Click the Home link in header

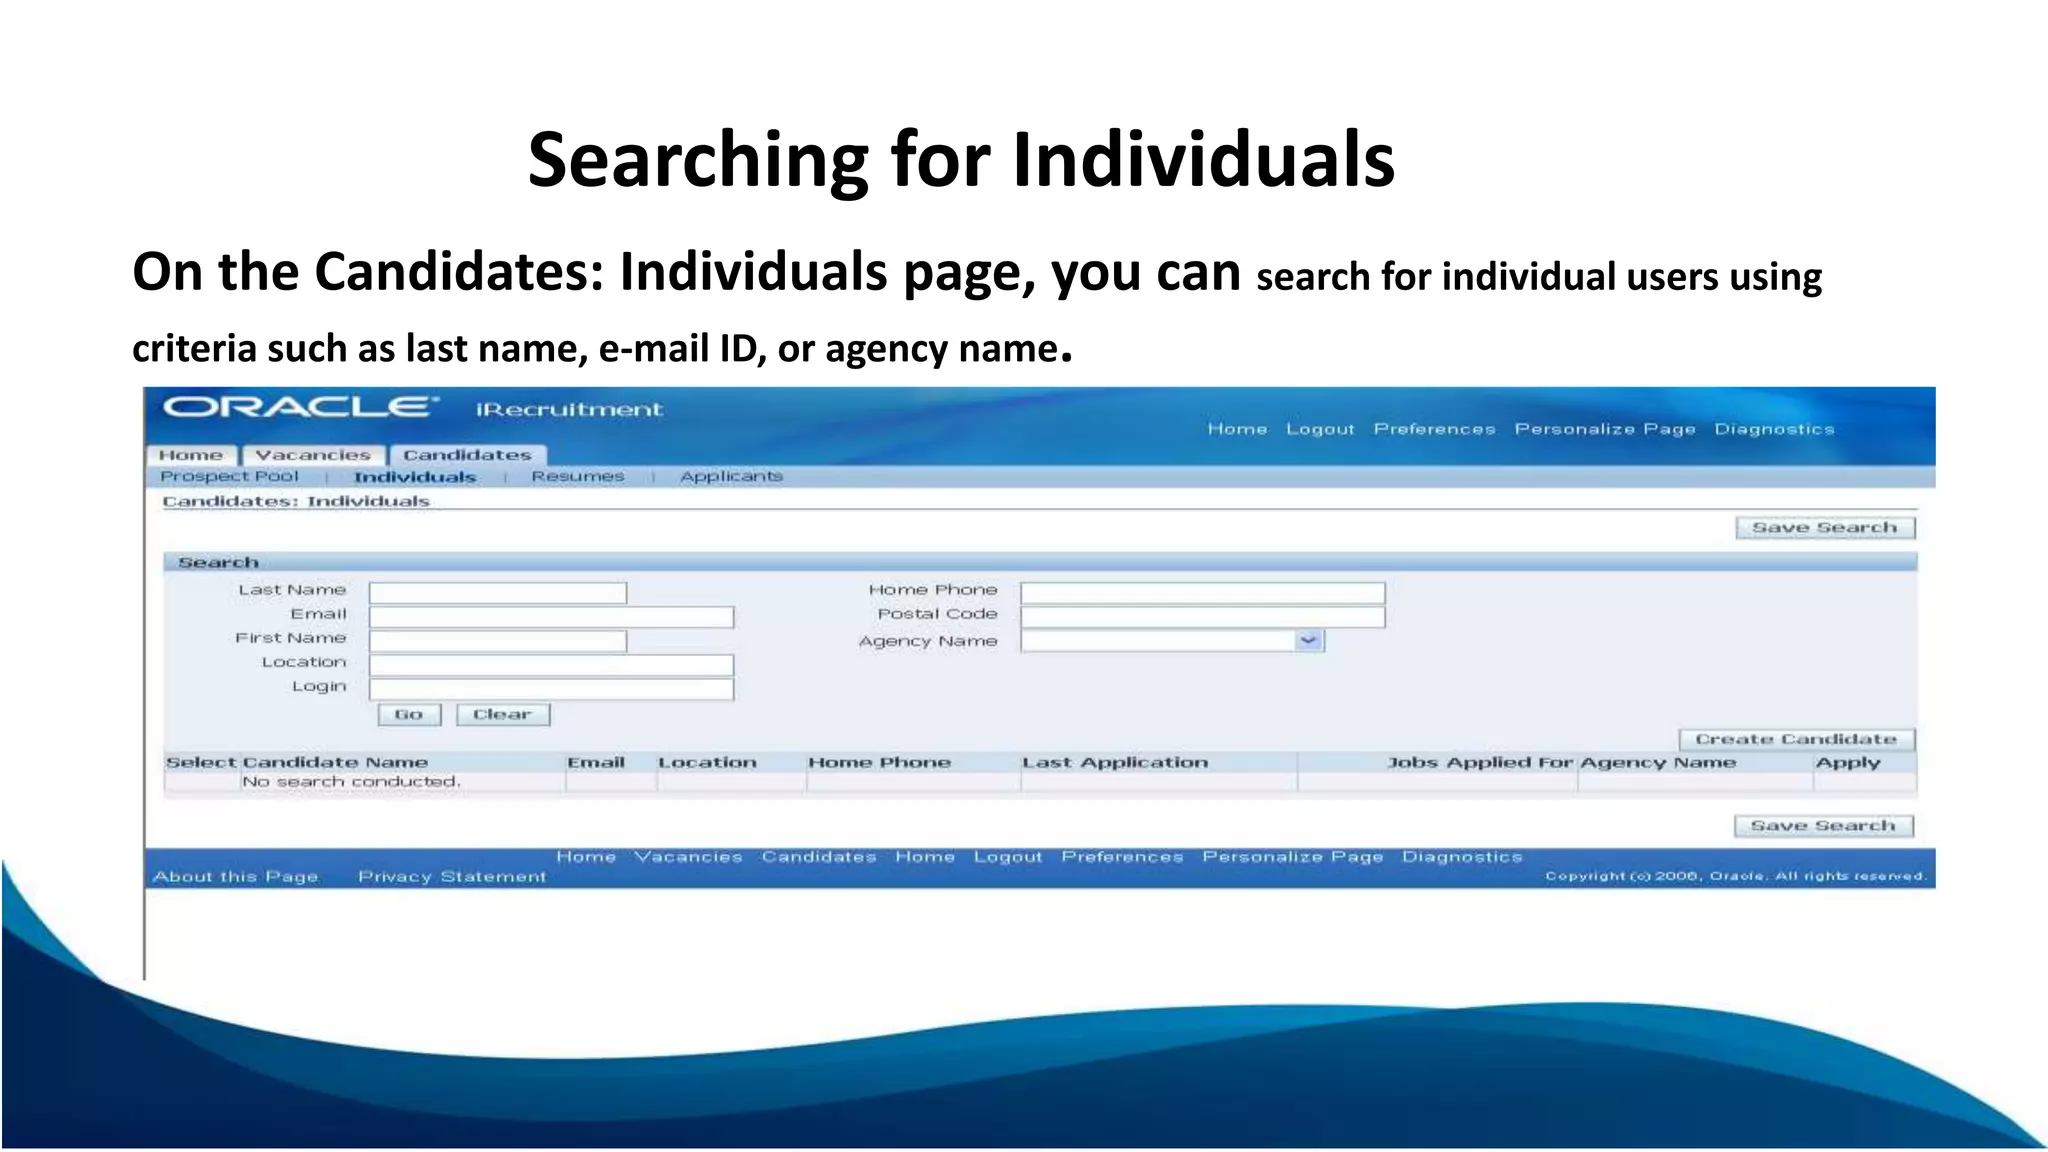1237,429
